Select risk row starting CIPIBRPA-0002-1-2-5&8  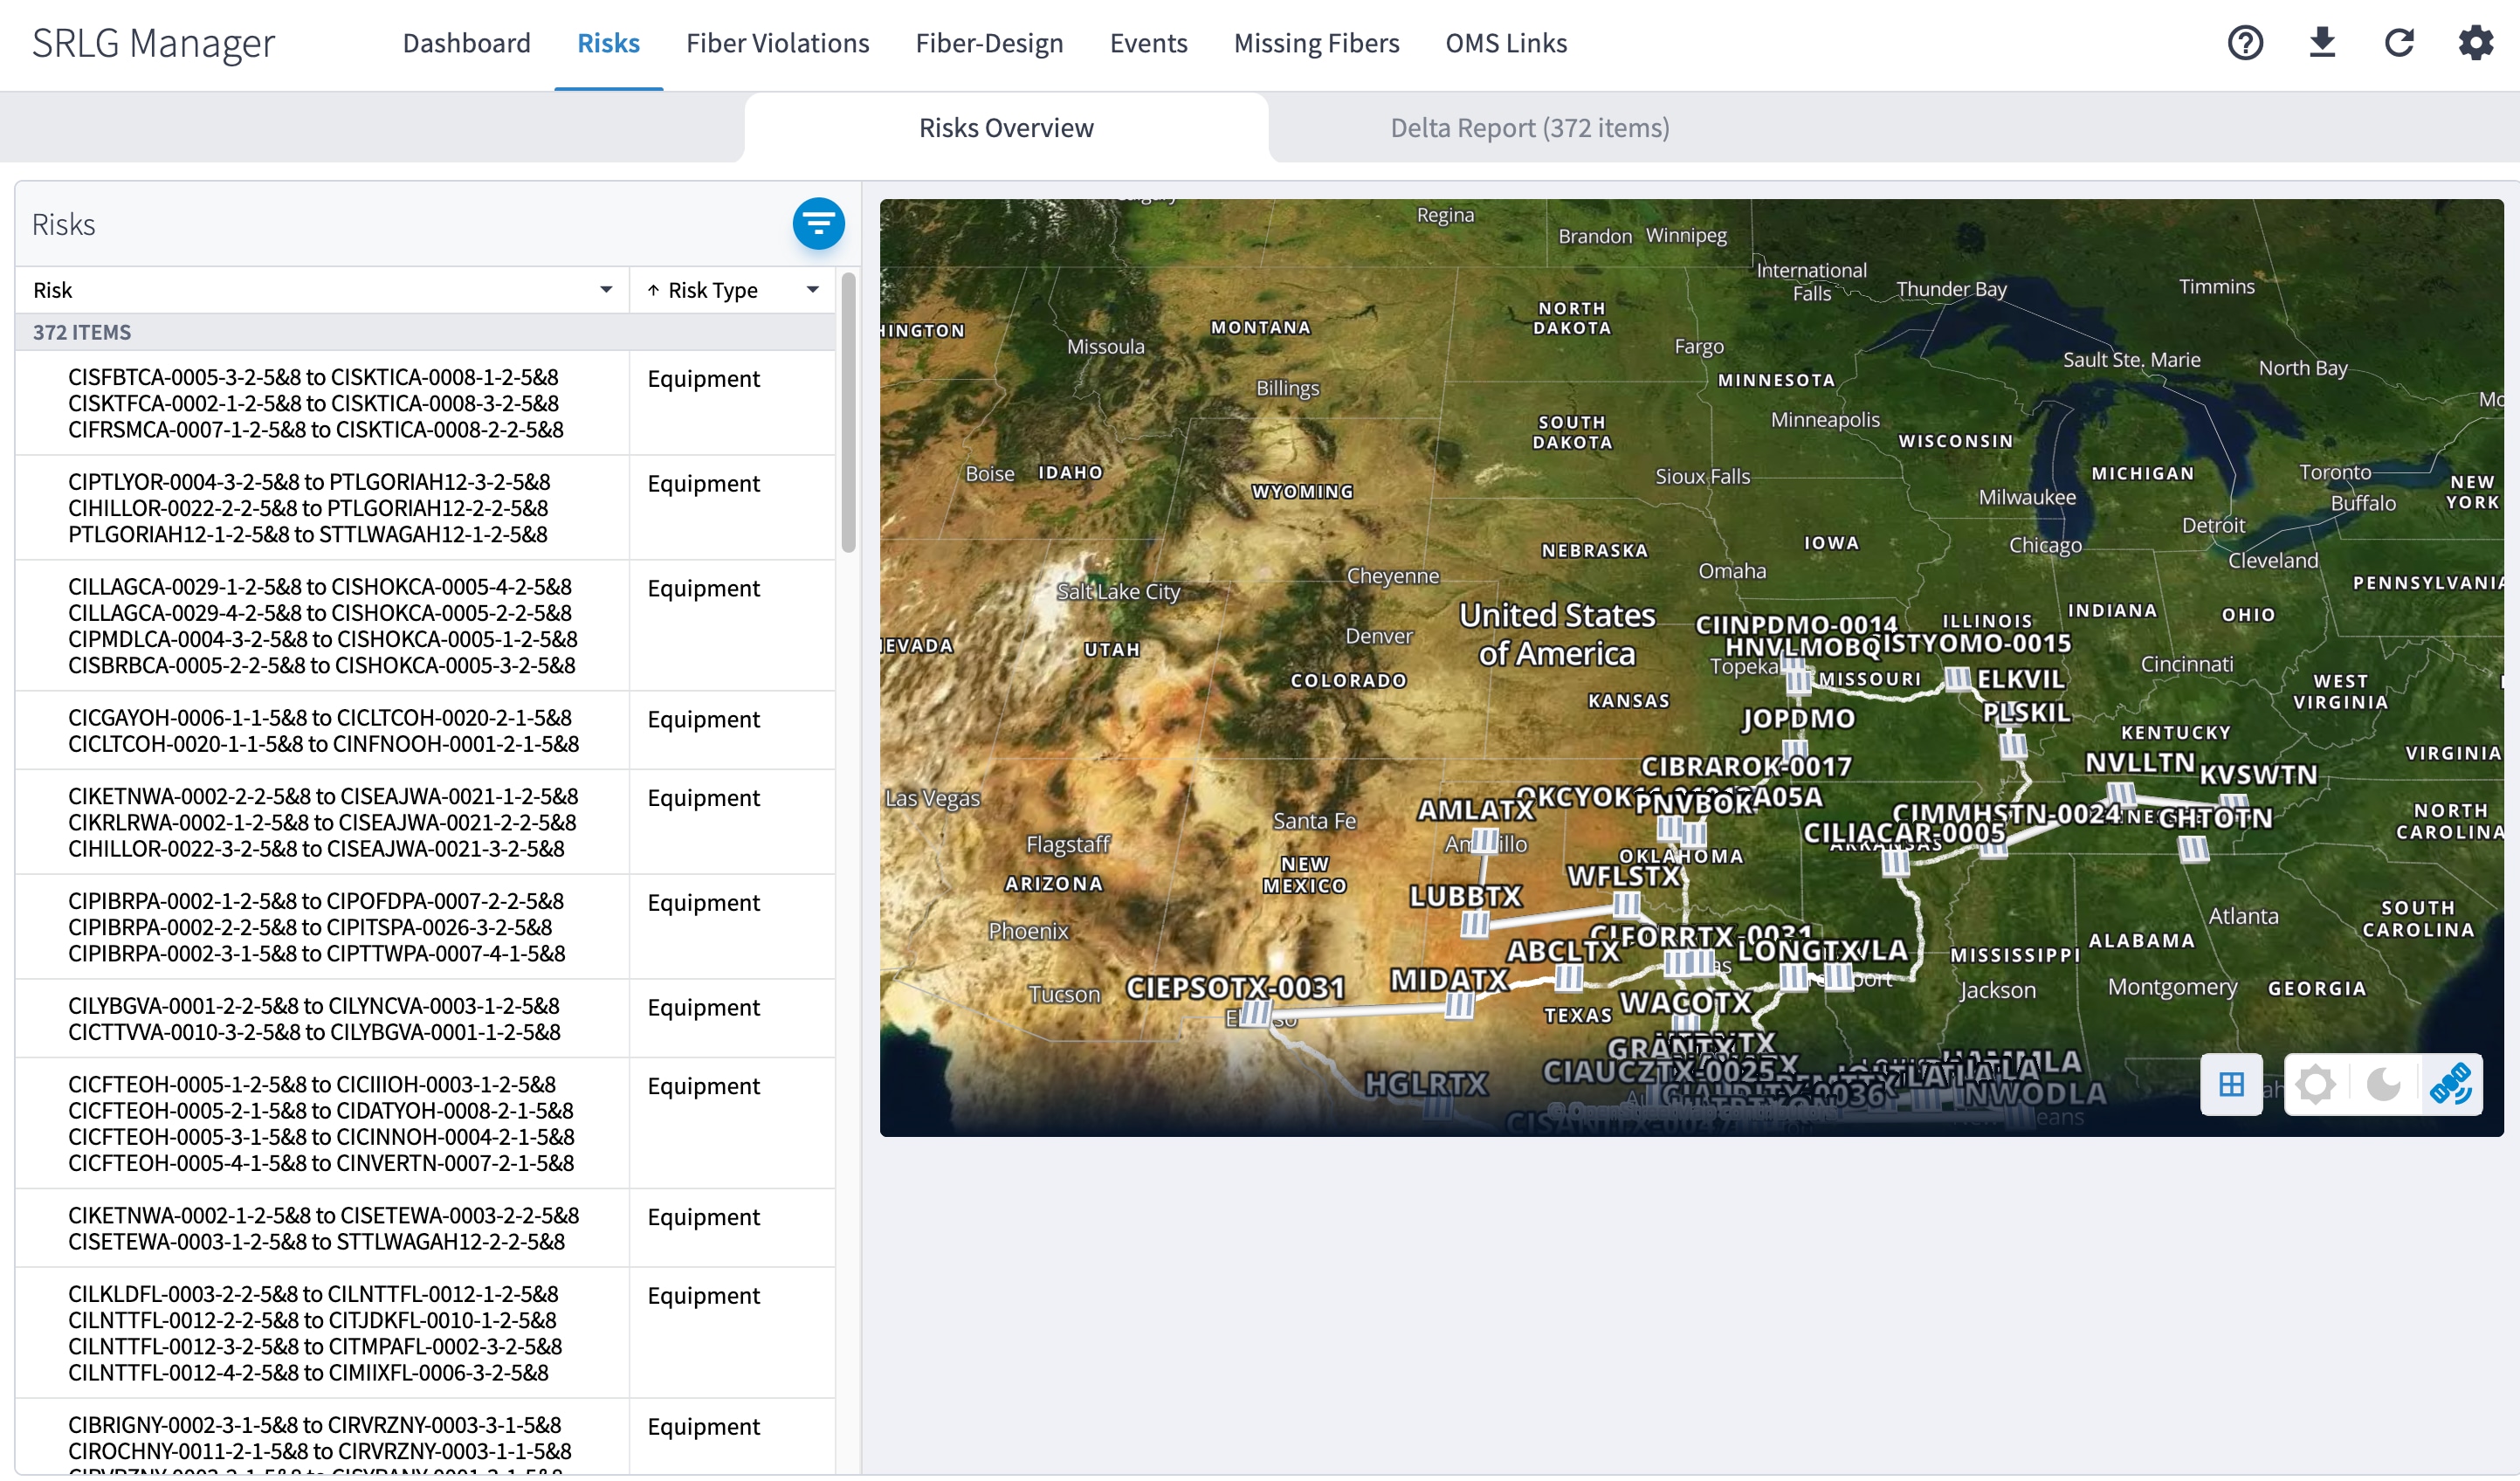tap(425, 927)
